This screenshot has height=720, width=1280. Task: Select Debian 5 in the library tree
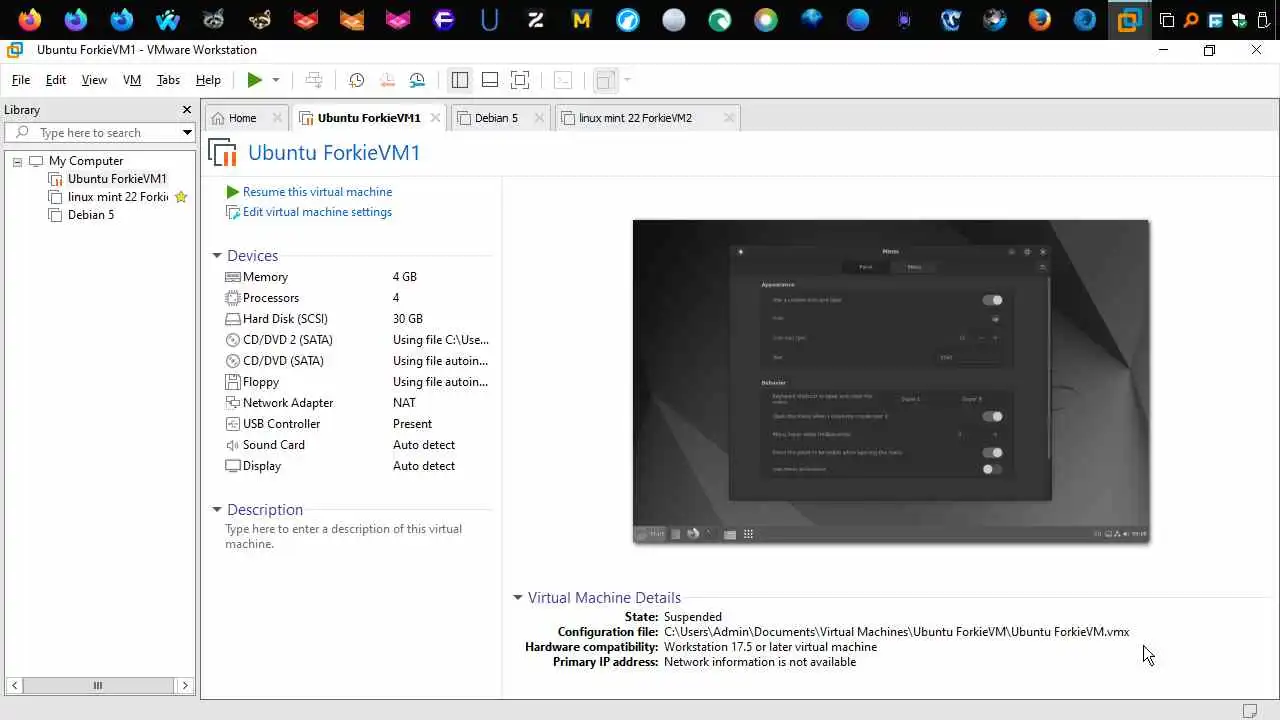[x=91, y=215]
